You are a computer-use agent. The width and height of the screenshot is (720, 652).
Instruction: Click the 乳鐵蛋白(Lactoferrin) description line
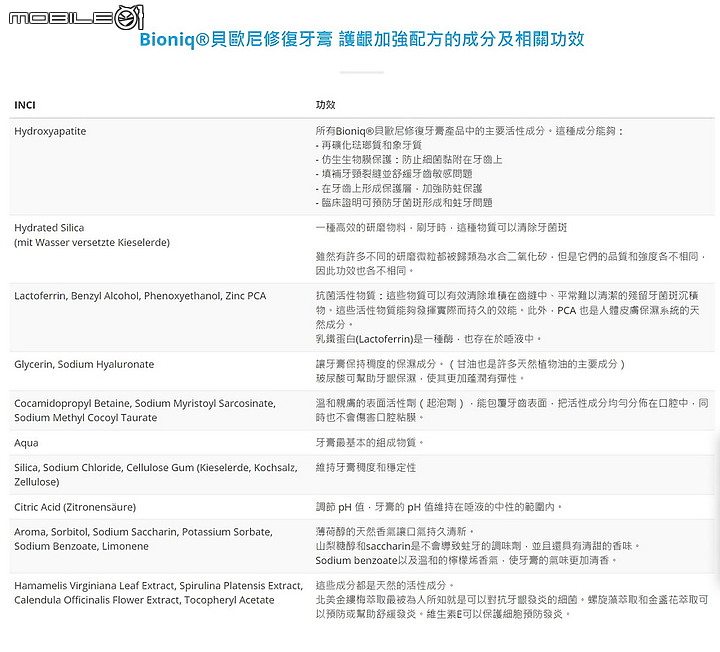point(429,339)
